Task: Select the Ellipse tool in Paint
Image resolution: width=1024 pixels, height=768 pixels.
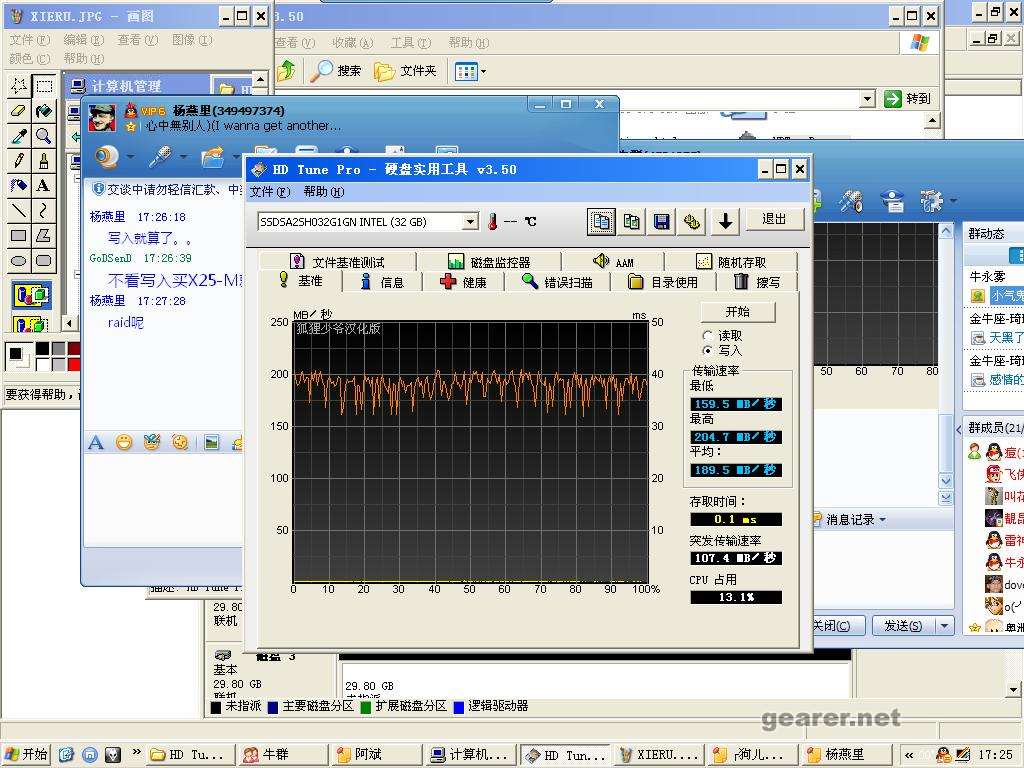Action: [x=18, y=261]
